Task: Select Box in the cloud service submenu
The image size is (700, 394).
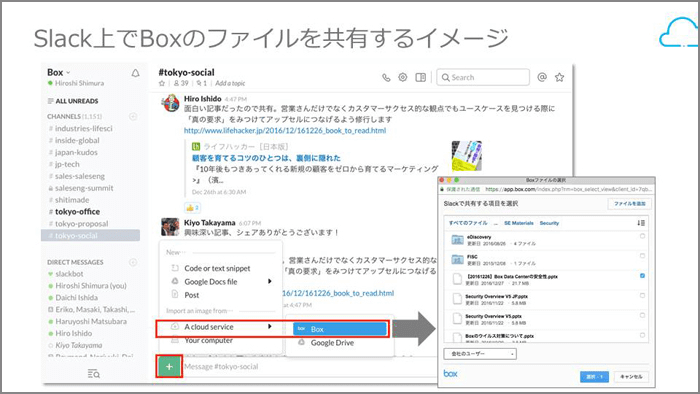Action: click(x=340, y=329)
